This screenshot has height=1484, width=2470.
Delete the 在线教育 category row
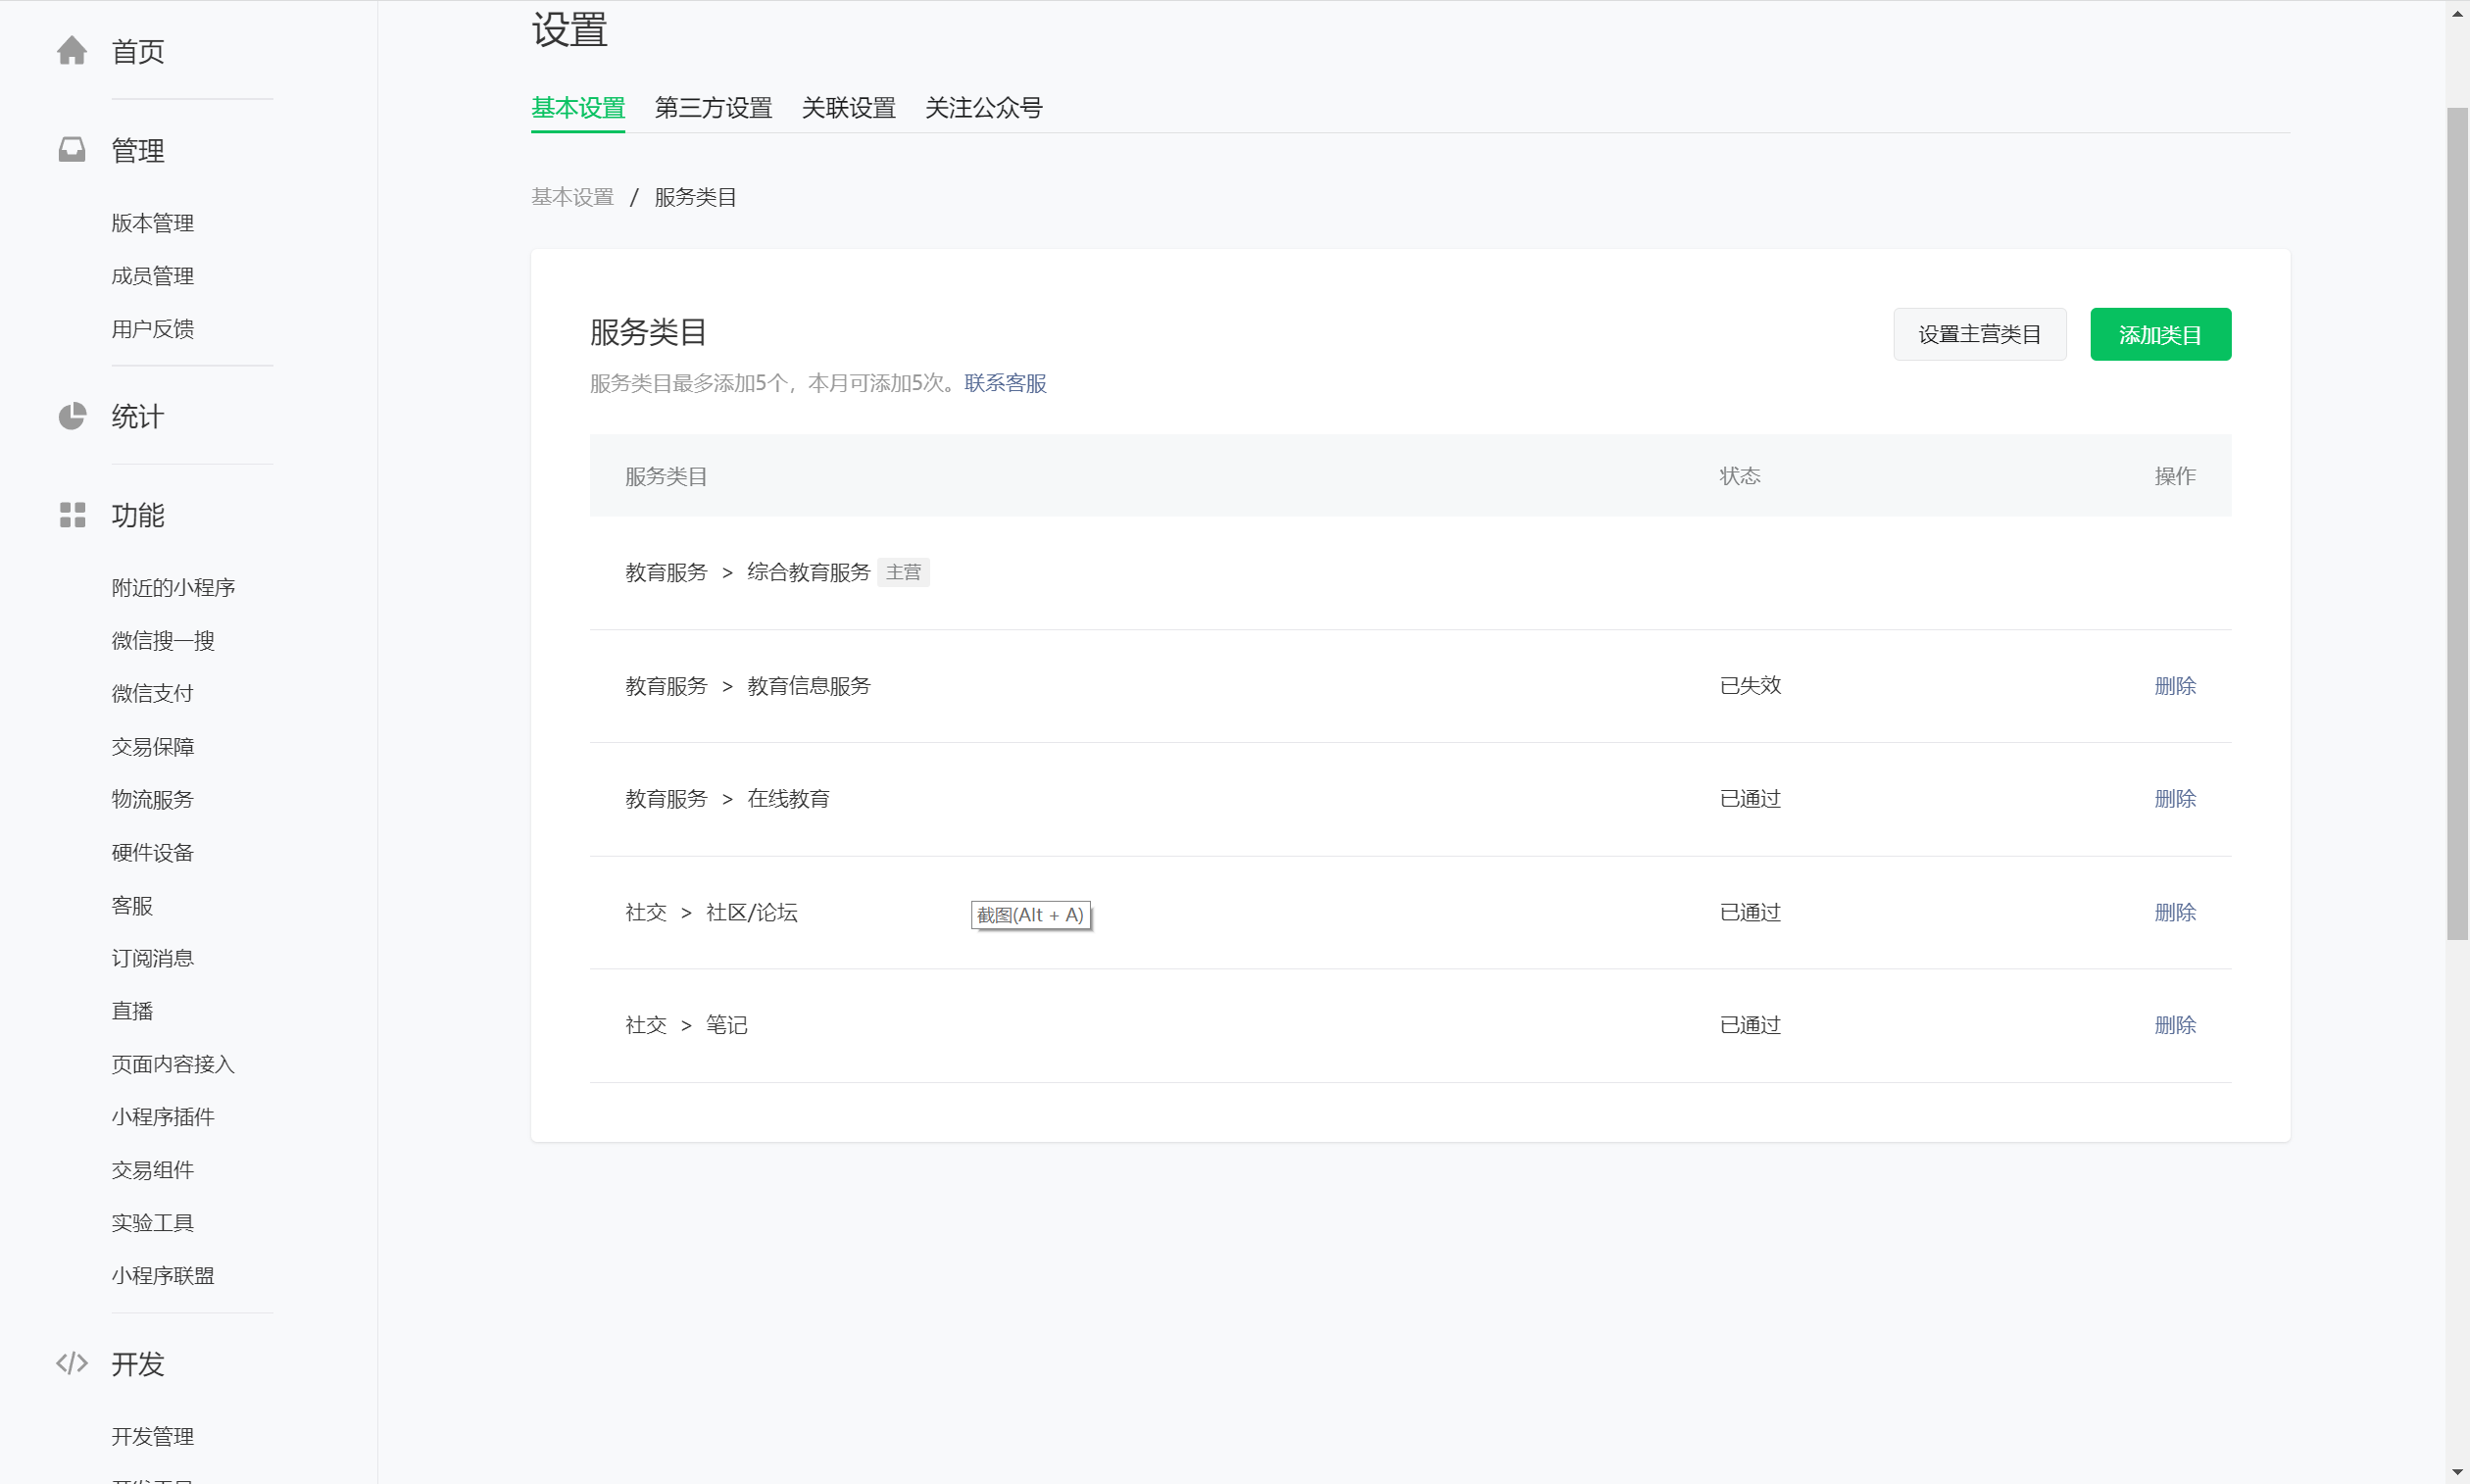[x=2175, y=799]
